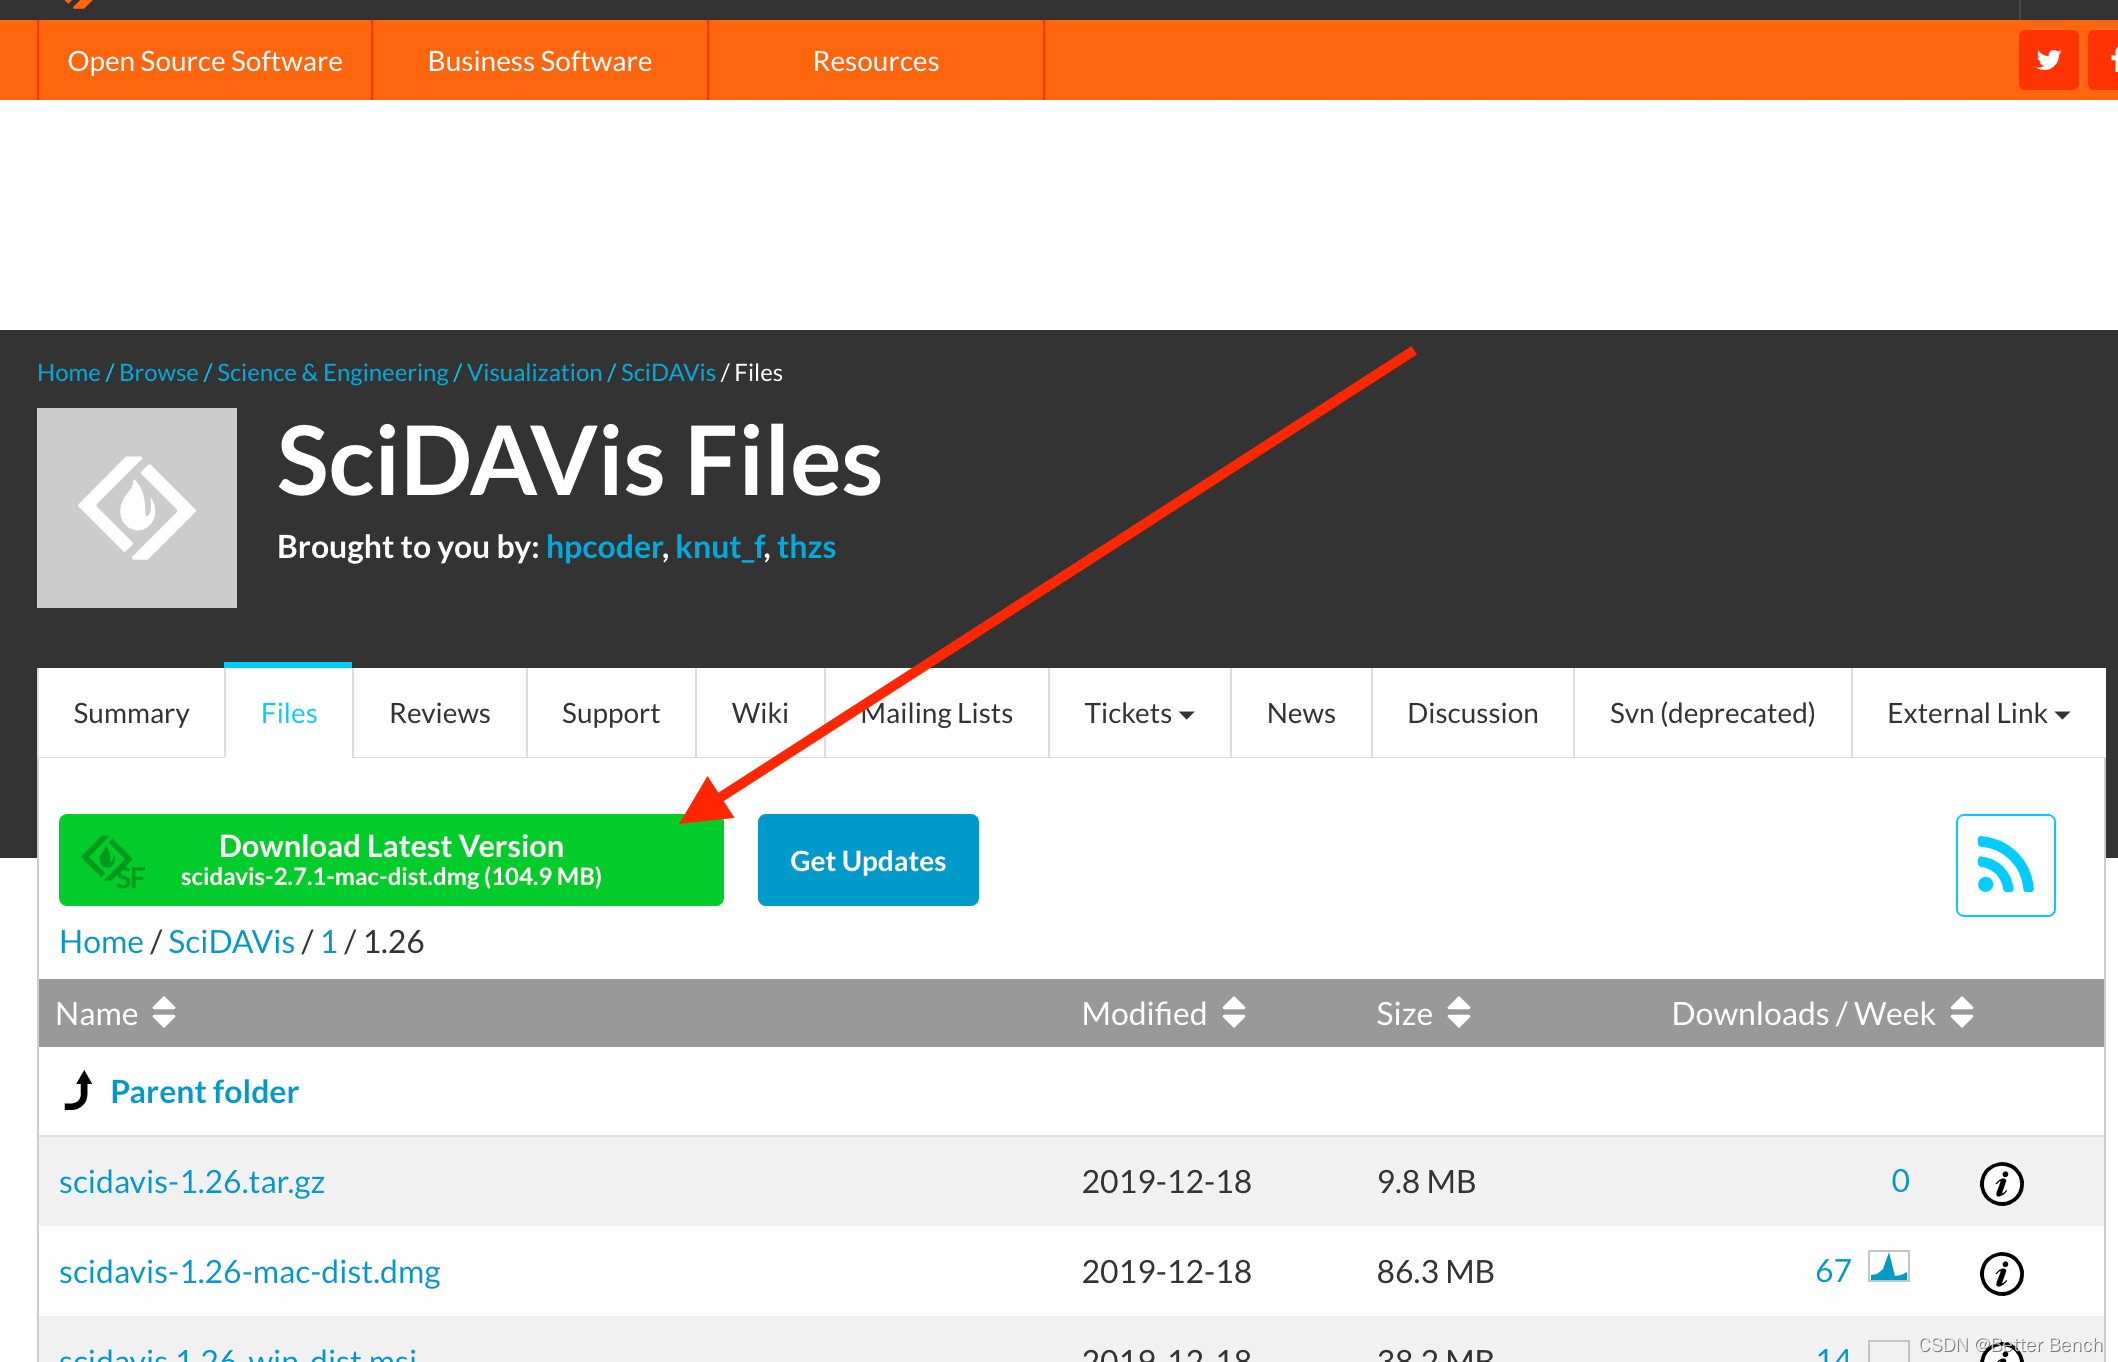
Task: Sort by Downloads / Week arrows
Action: (x=1962, y=1013)
